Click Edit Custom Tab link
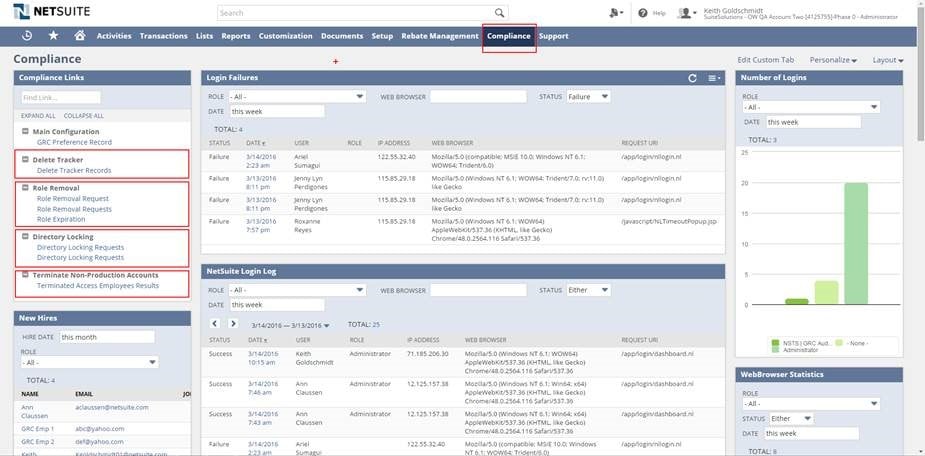925x456 pixels. tap(766, 60)
